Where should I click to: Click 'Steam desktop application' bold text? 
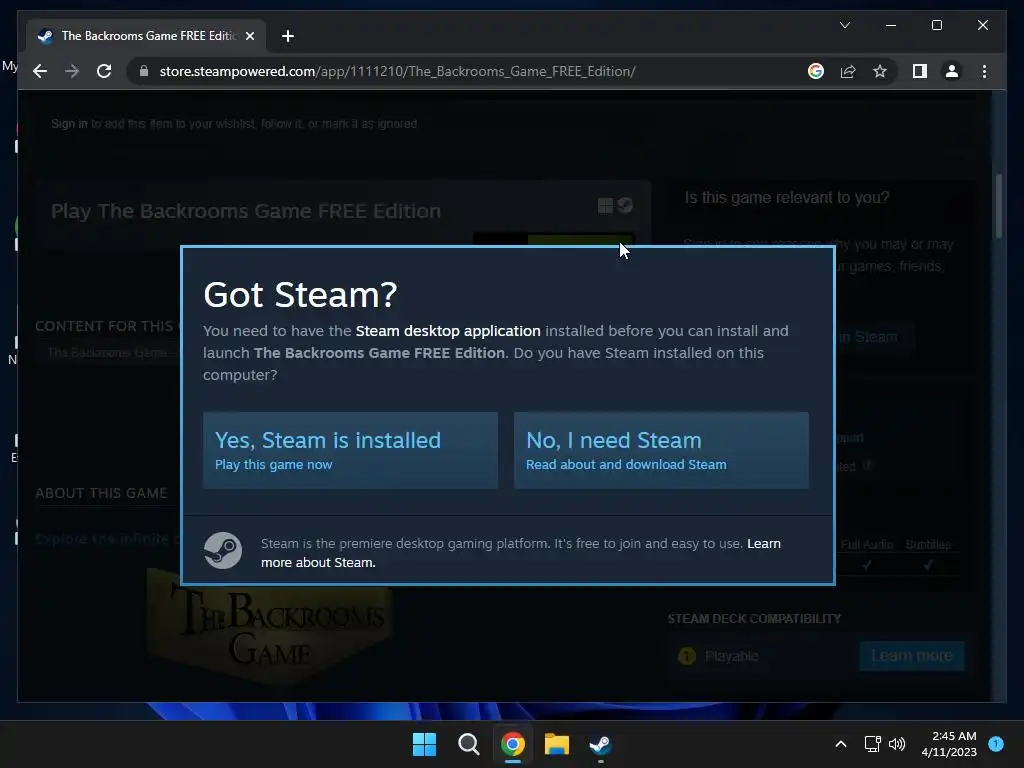(448, 331)
